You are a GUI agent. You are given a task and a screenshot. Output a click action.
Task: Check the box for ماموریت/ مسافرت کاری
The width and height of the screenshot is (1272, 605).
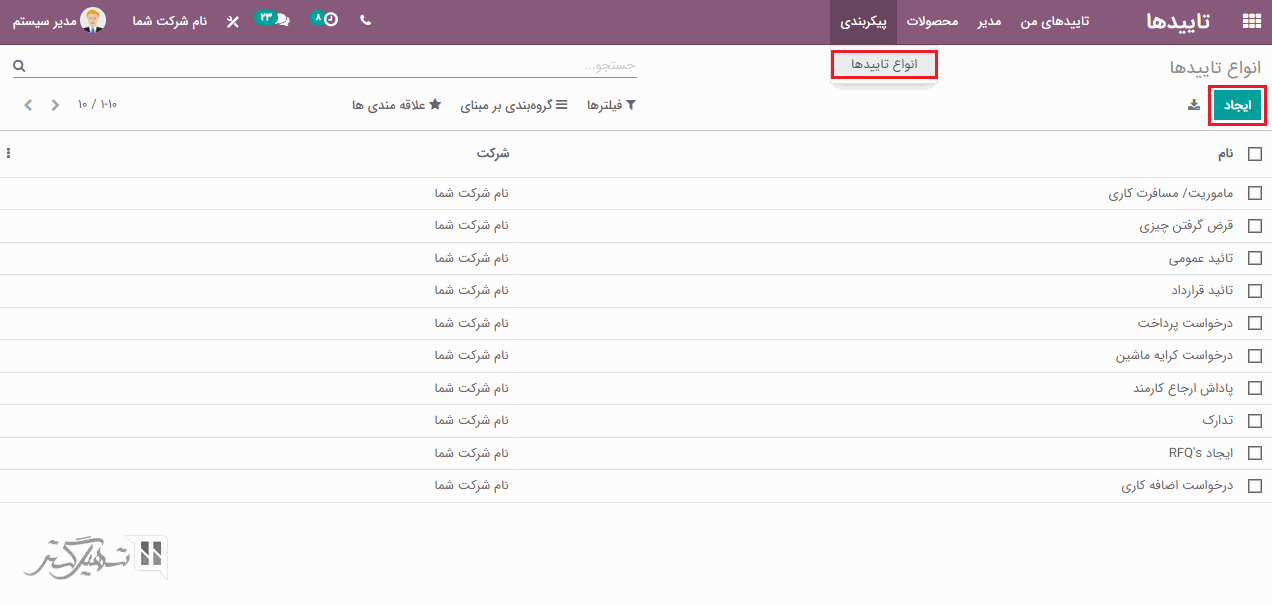click(x=1254, y=193)
